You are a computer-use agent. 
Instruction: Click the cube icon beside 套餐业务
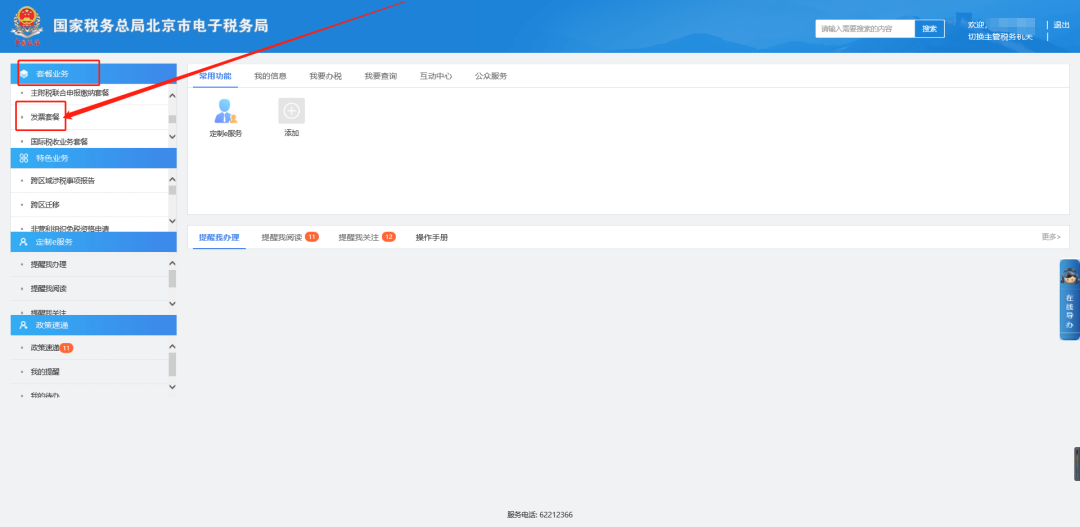23,74
